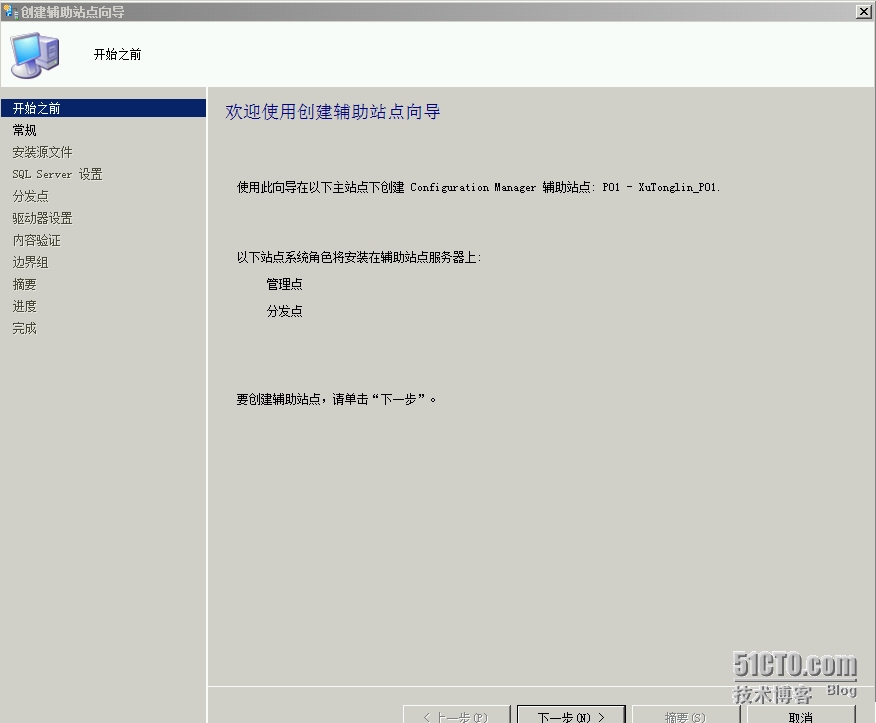Click the computer monitor header icon
Image resolution: width=876 pixels, height=723 pixels.
coord(35,55)
